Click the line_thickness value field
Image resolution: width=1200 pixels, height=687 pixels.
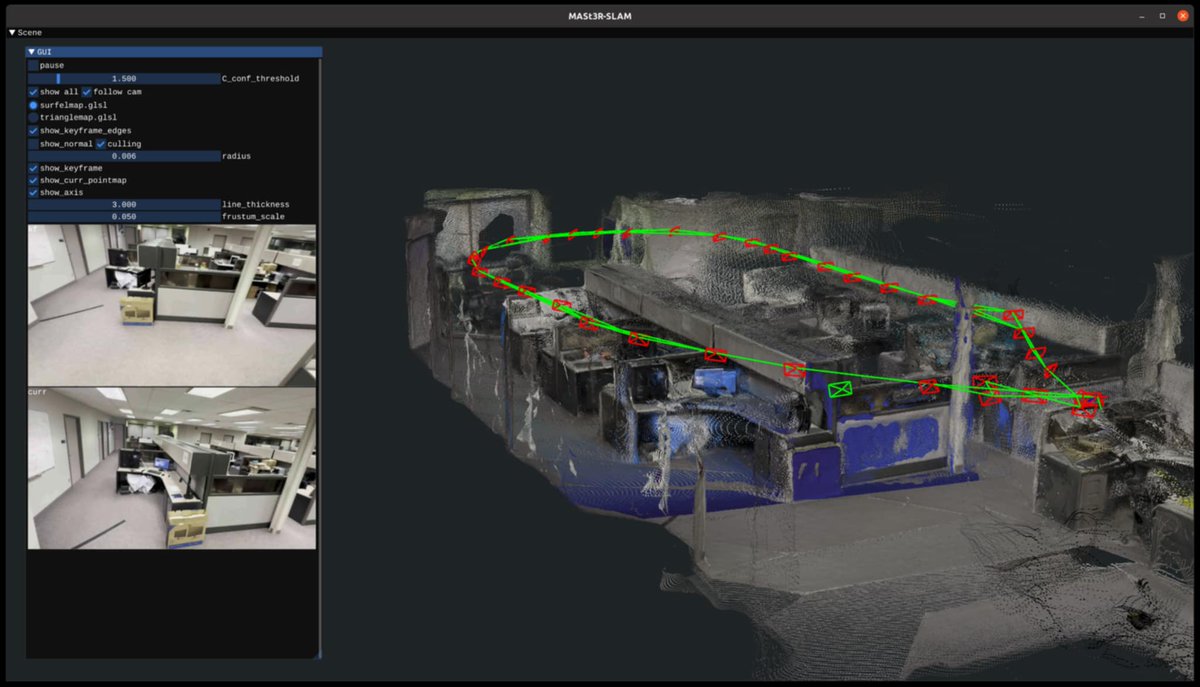[123, 204]
